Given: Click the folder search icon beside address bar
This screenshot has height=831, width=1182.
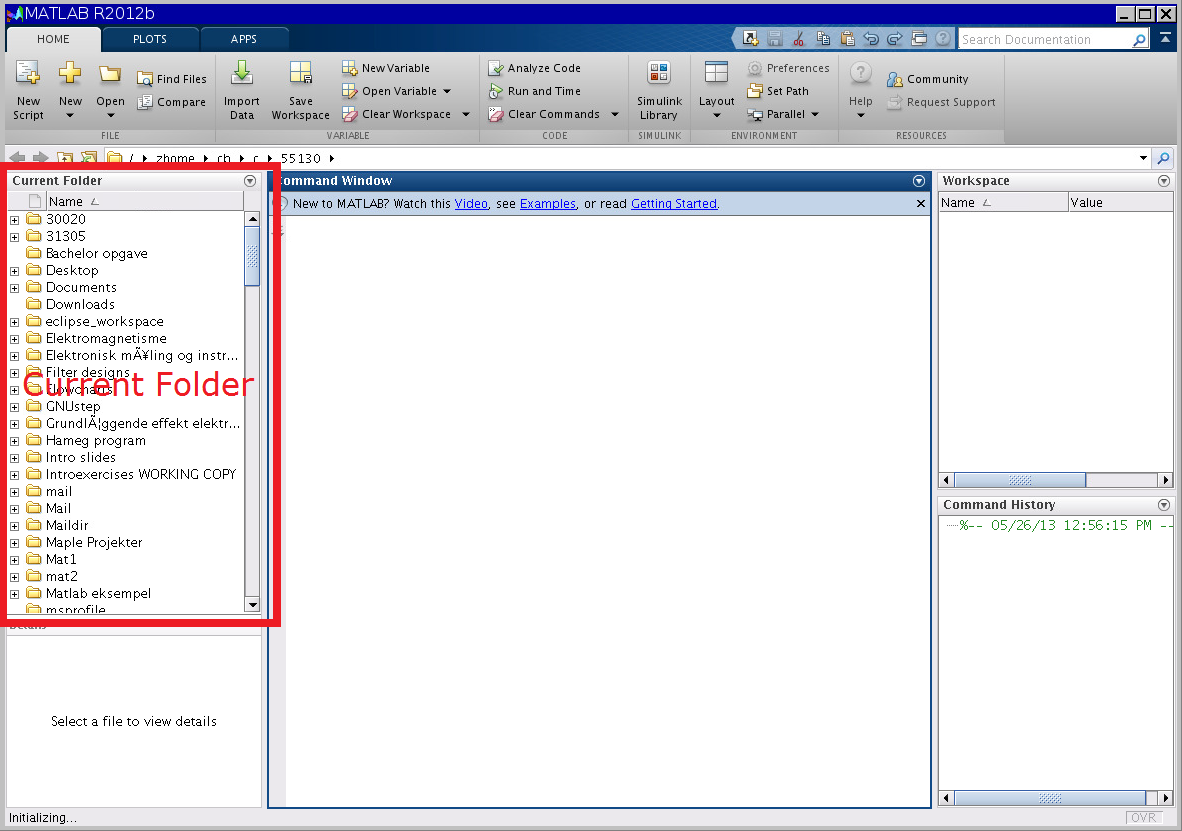Looking at the screenshot, I should click(x=1163, y=158).
